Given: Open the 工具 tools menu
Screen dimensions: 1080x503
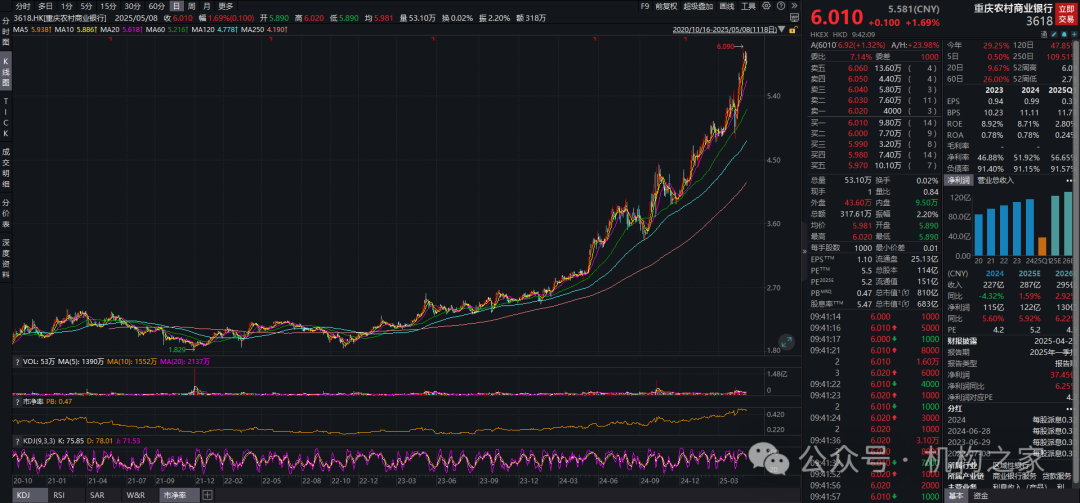Looking at the screenshot, I should tap(749, 6).
